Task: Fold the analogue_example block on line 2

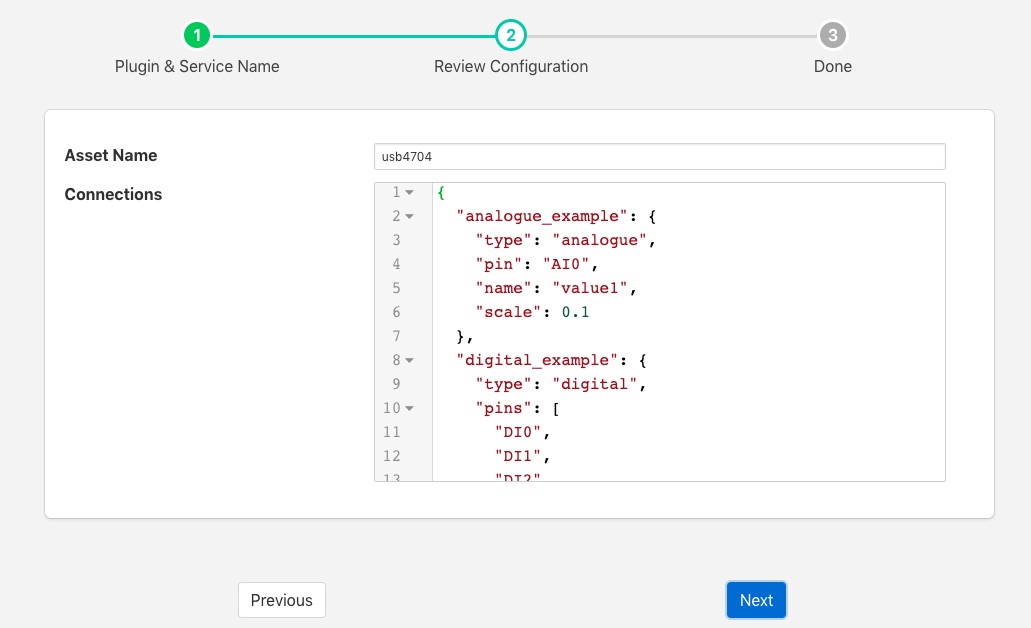Action: pyautogui.click(x=410, y=216)
